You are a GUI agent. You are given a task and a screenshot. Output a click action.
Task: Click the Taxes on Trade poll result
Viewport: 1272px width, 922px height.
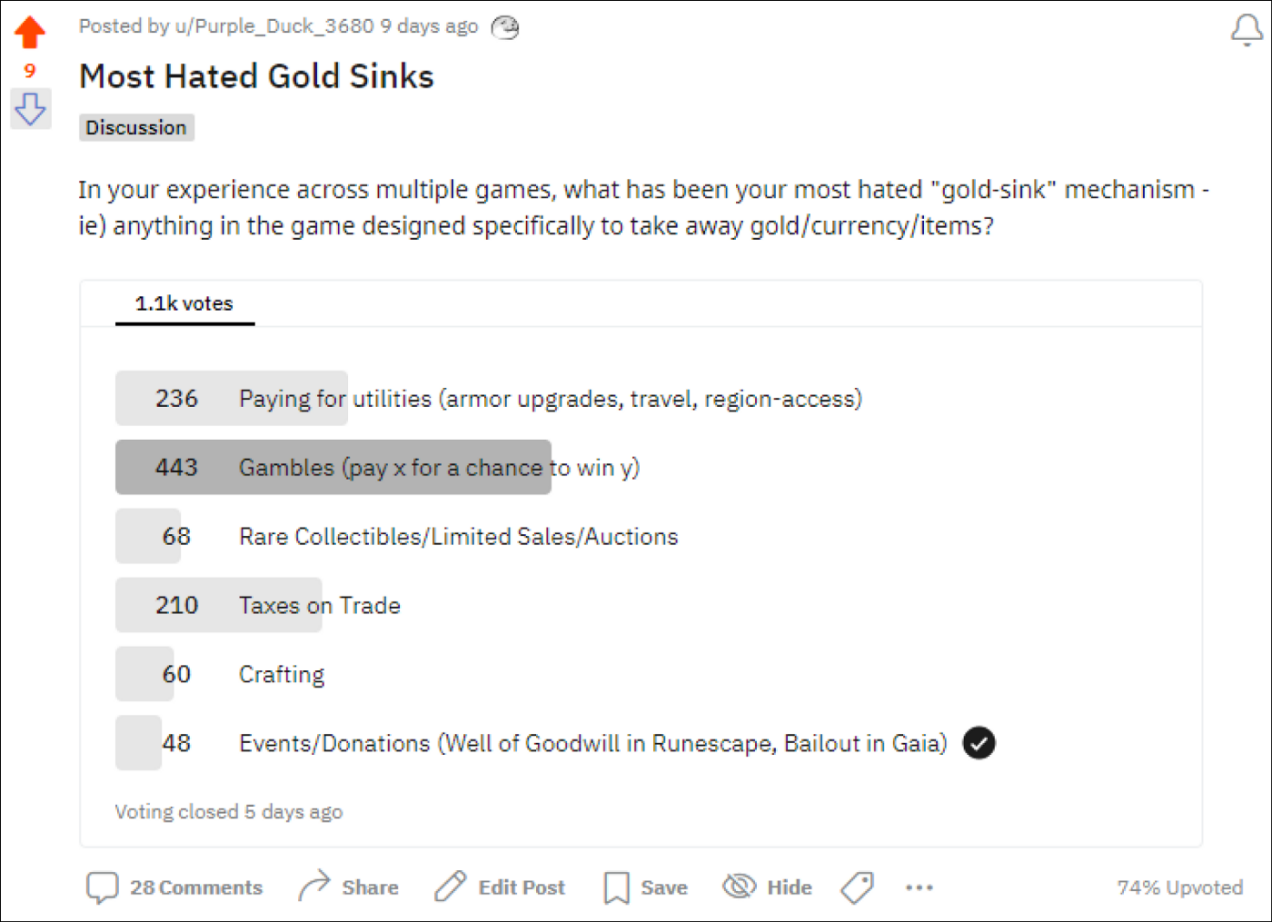point(319,605)
